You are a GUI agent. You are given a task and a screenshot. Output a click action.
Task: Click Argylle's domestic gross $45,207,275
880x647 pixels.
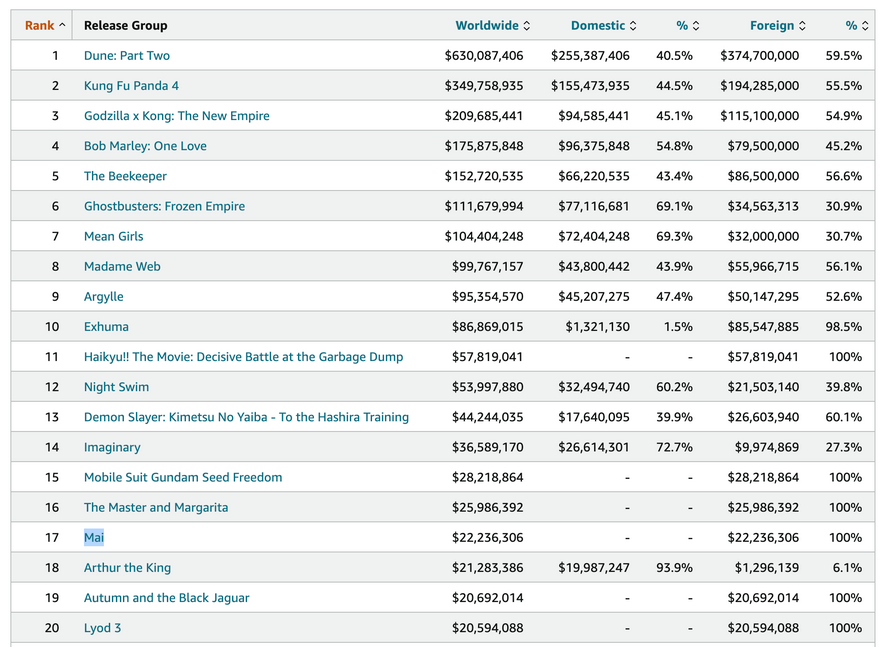(x=594, y=296)
